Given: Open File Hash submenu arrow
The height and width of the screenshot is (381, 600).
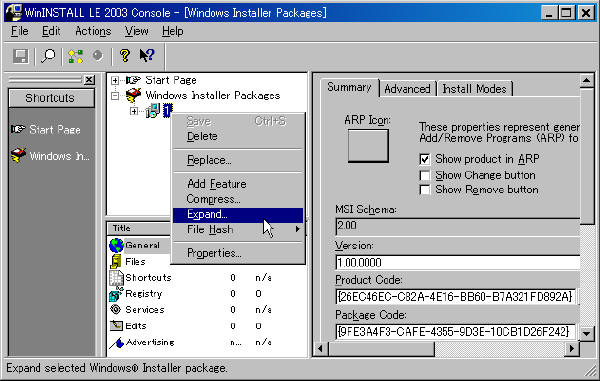Looking at the screenshot, I should pyautogui.click(x=297, y=229).
